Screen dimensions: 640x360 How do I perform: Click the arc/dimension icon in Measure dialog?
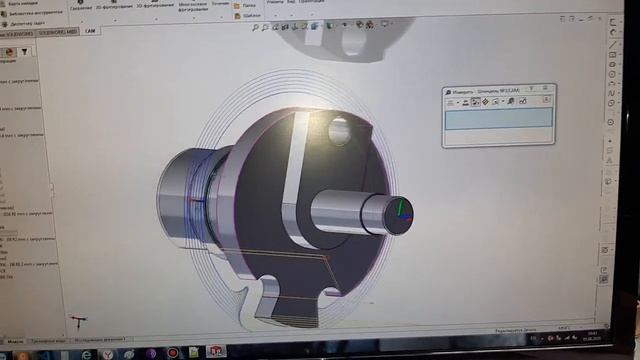[x=451, y=103]
